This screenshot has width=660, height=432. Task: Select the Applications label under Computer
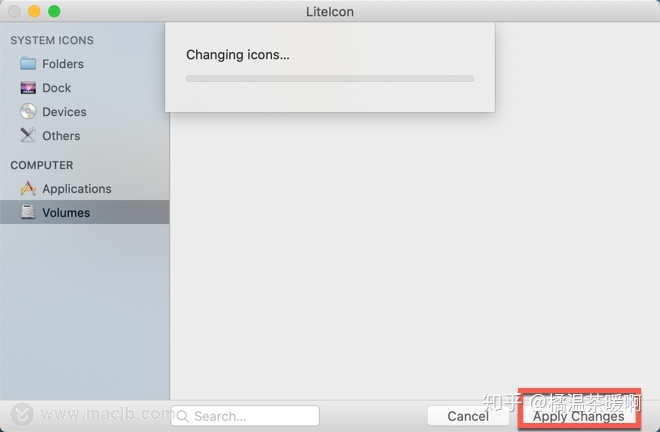(x=77, y=189)
